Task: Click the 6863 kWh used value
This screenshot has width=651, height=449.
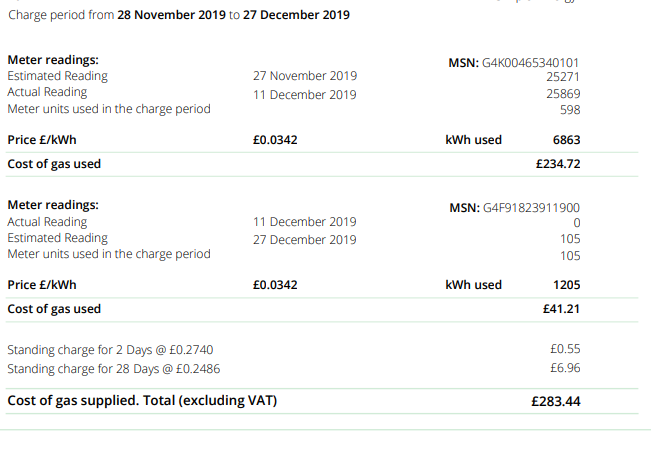Action: 566,140
